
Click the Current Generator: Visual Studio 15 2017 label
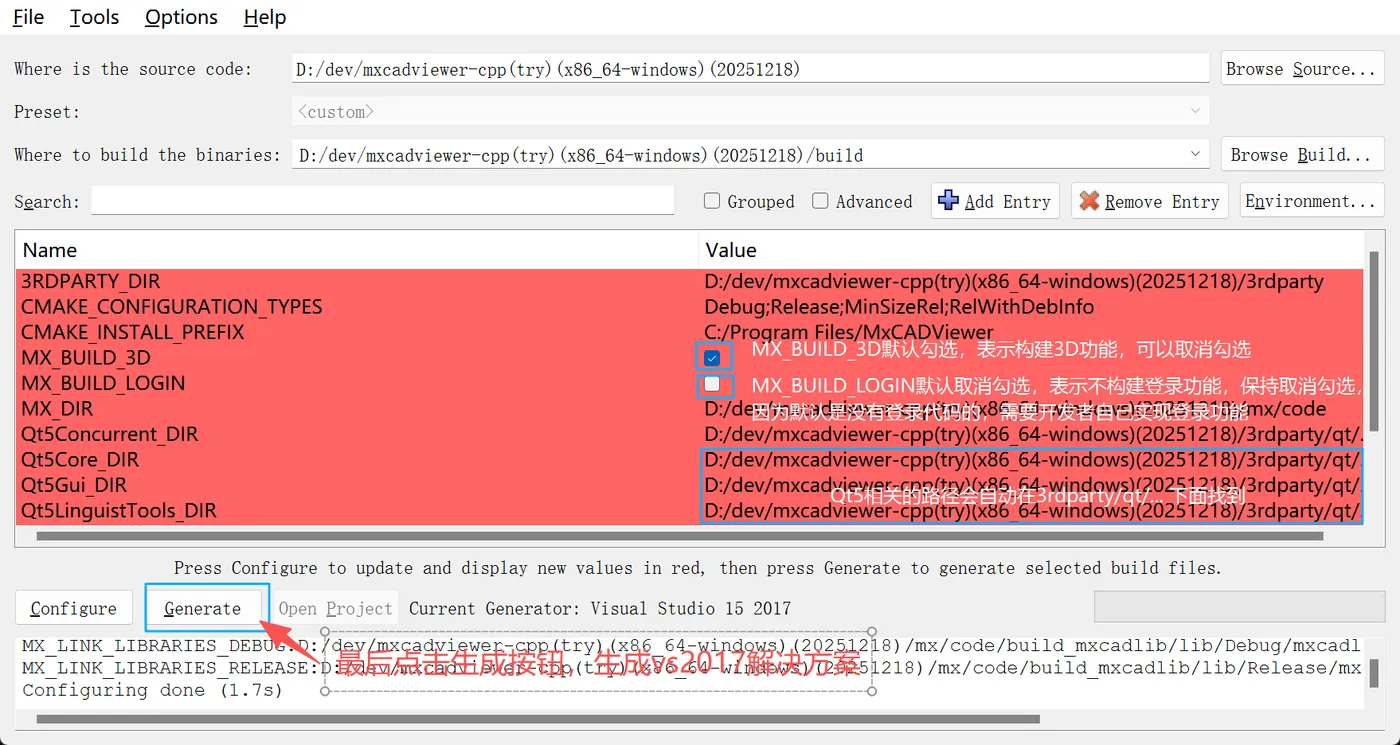[x=600, y=608]
